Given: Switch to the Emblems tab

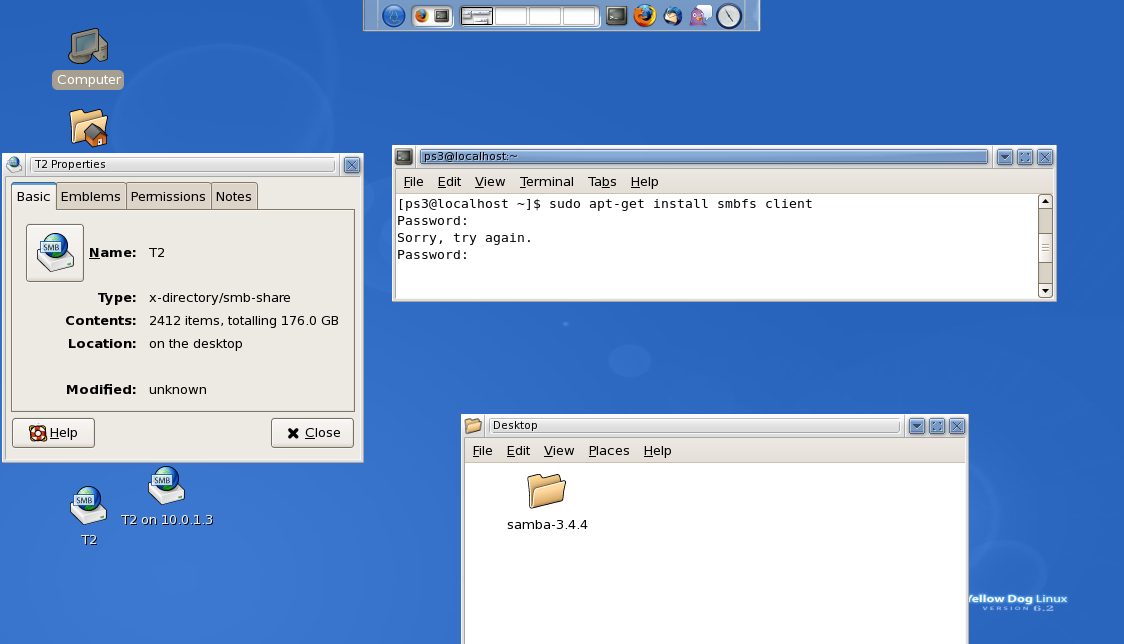Looking at the screenshot, I should point(90,196).
